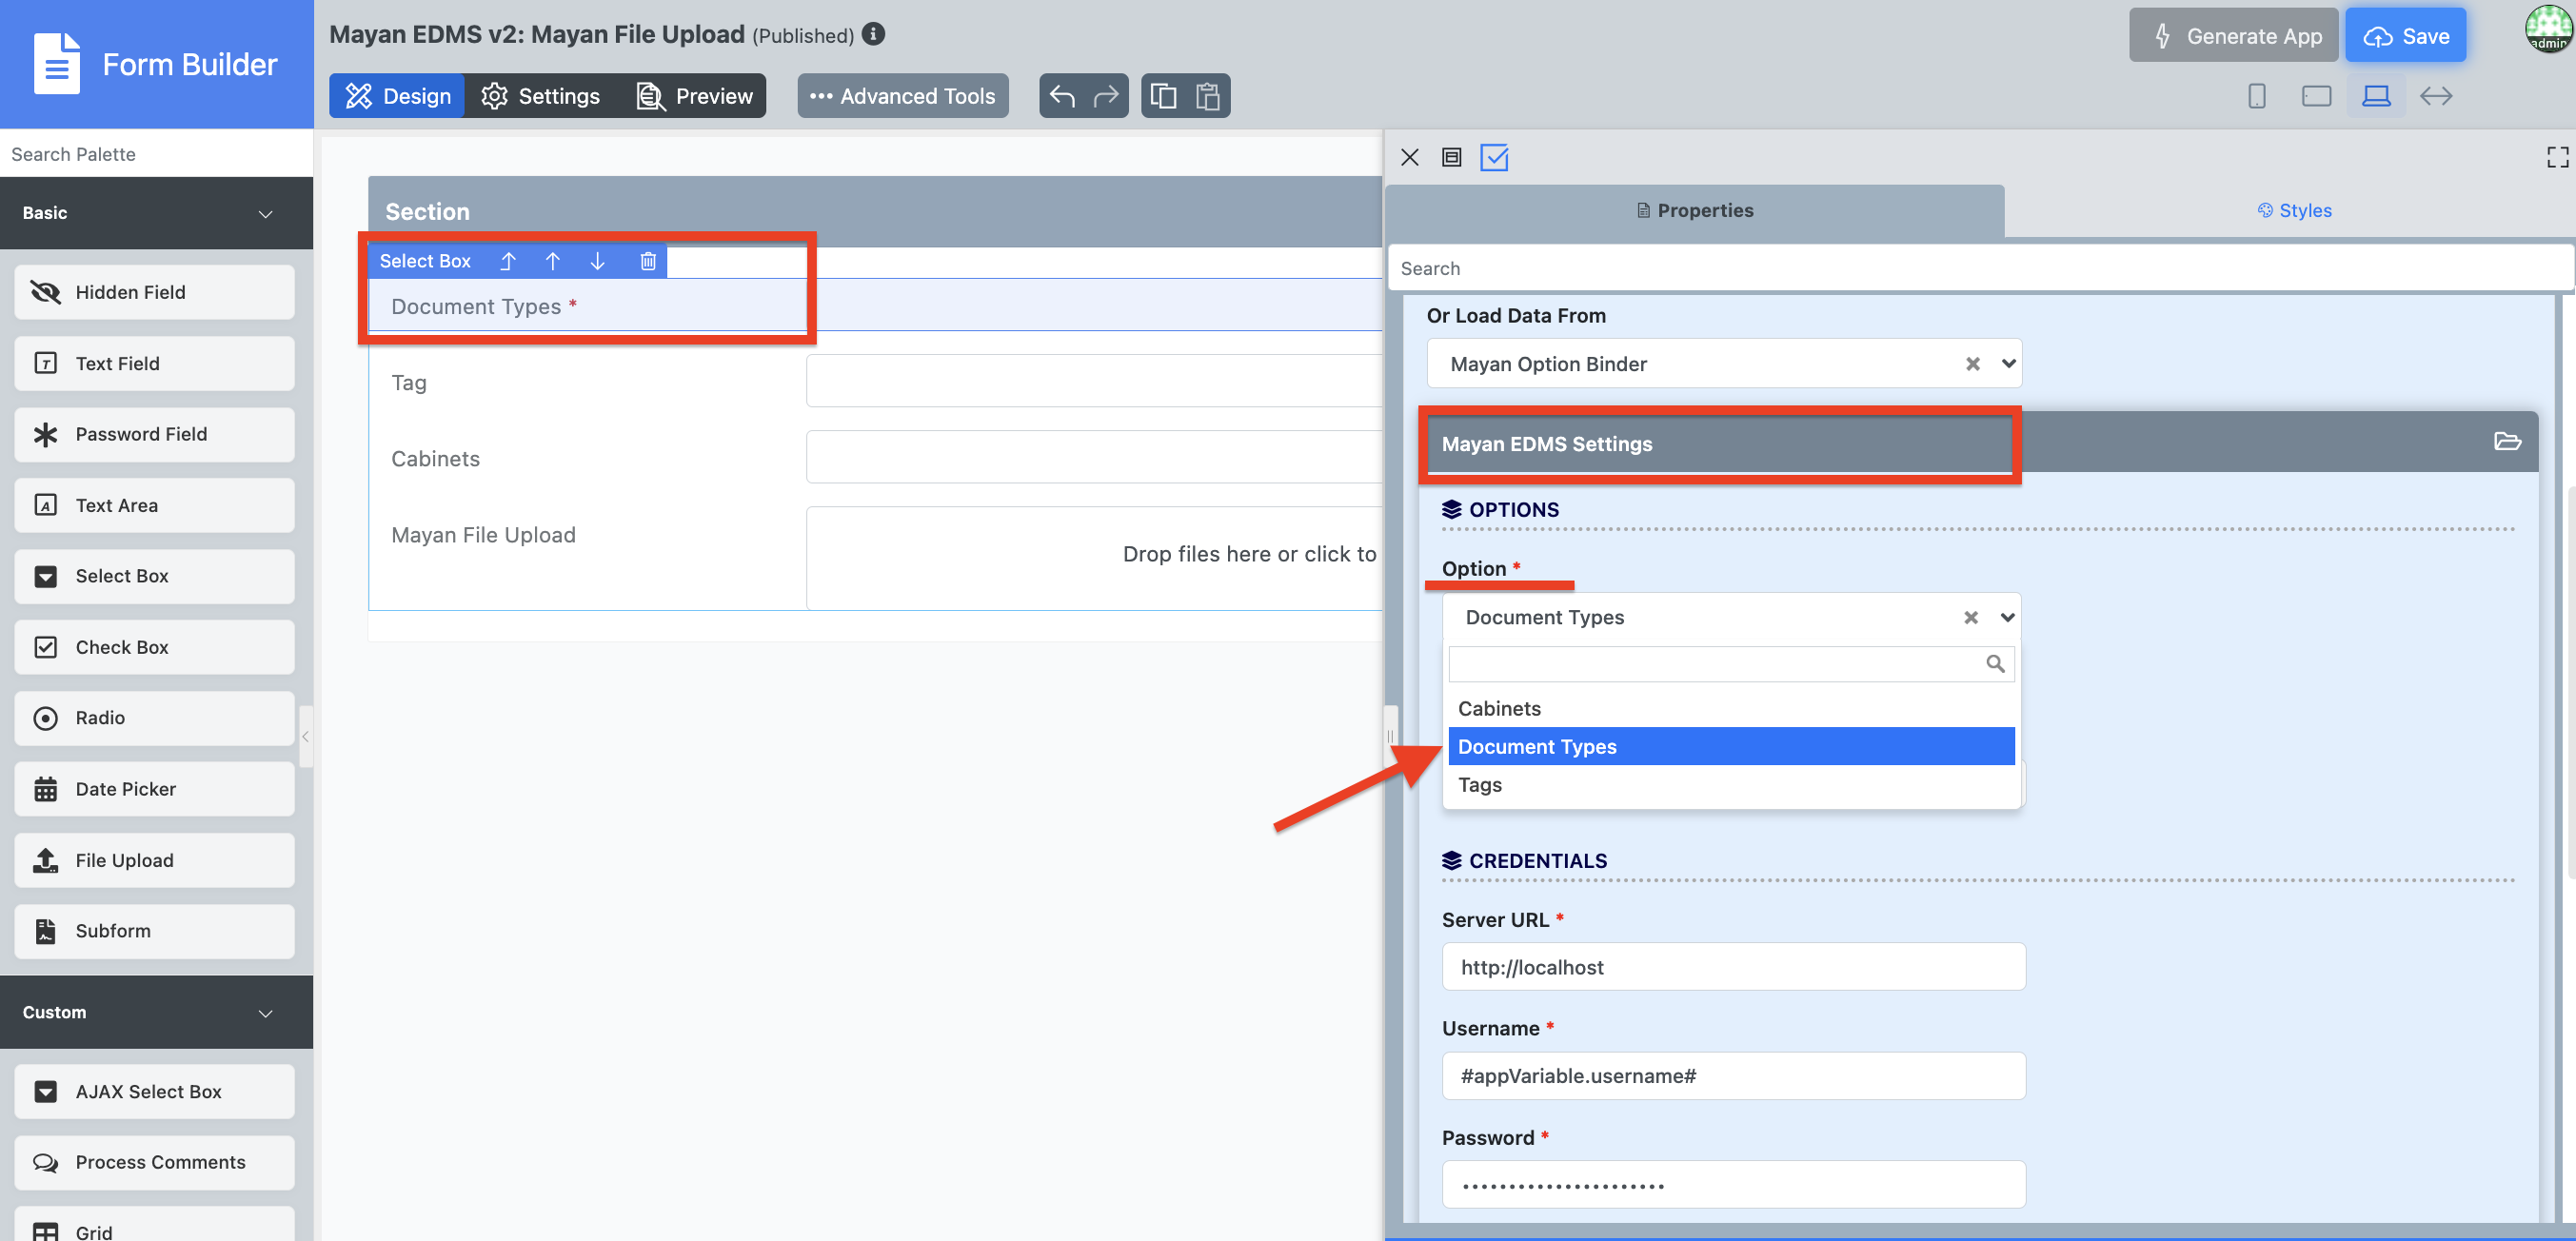
Task: Move Select Box up arrow
Action: (x=553, y=261)
